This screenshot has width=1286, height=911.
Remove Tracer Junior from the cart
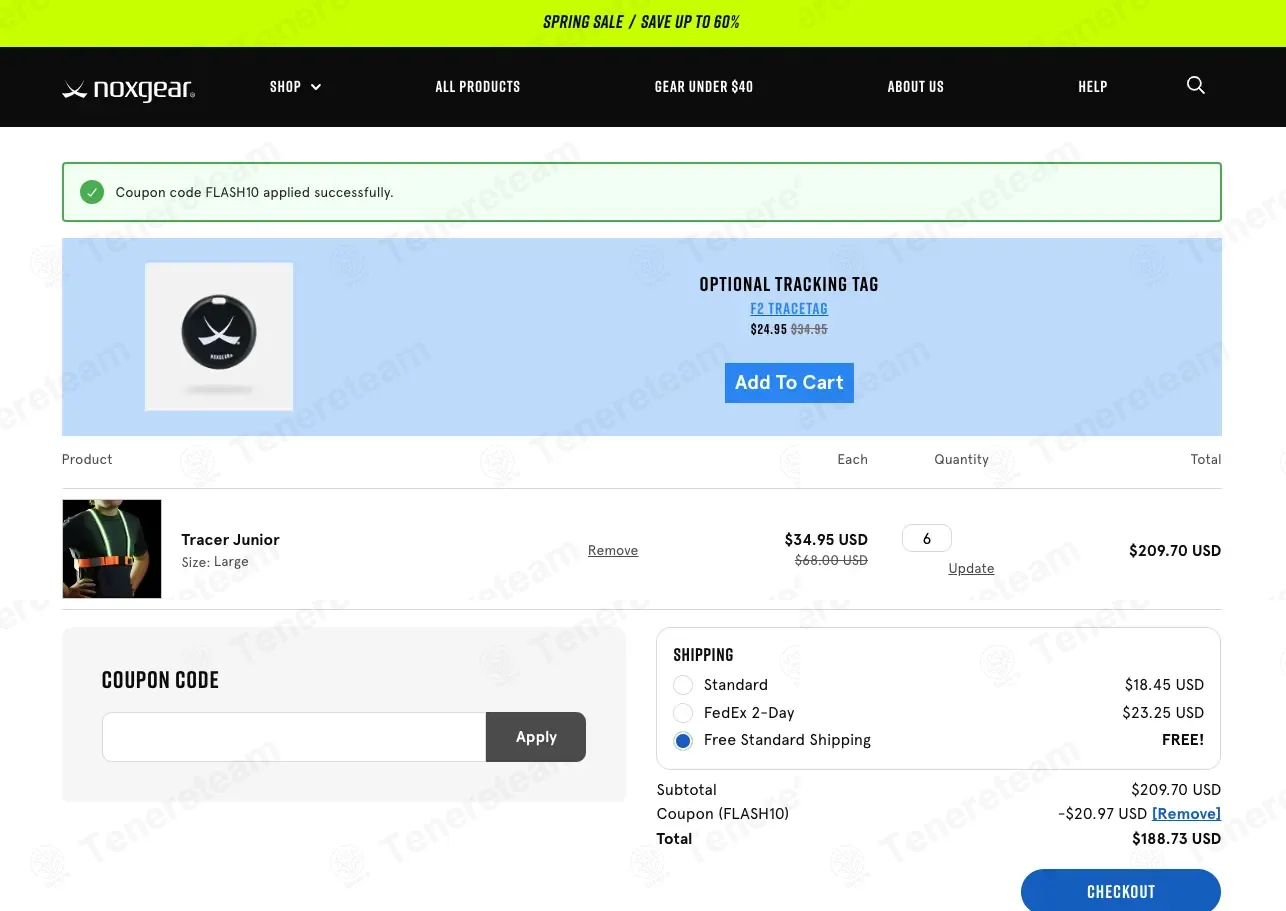pyautogui.click(x=613, y=550)
